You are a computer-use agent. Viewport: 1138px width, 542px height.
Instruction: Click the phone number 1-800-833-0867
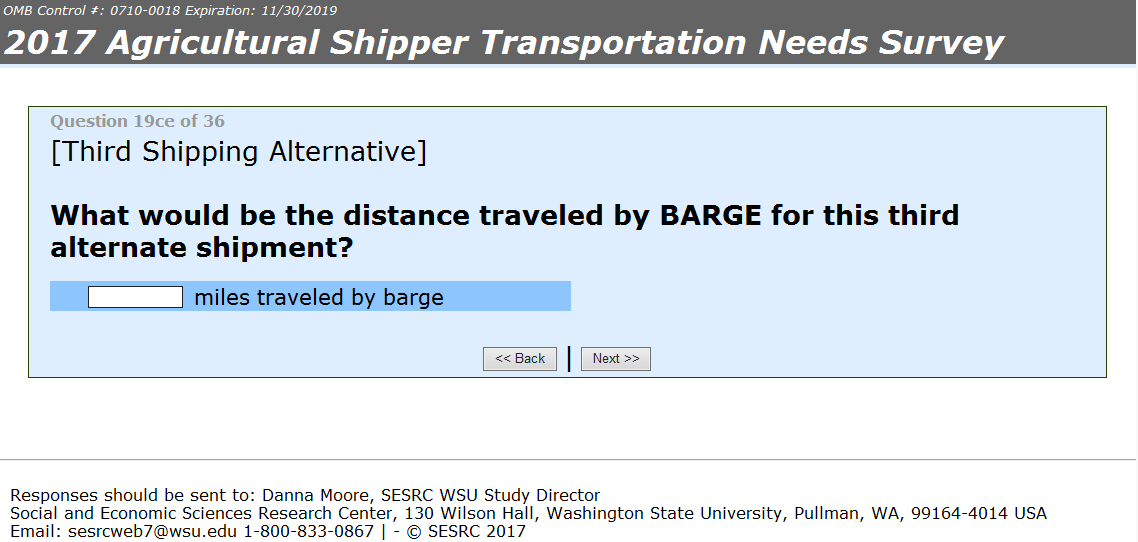click(x=308, y=531)
